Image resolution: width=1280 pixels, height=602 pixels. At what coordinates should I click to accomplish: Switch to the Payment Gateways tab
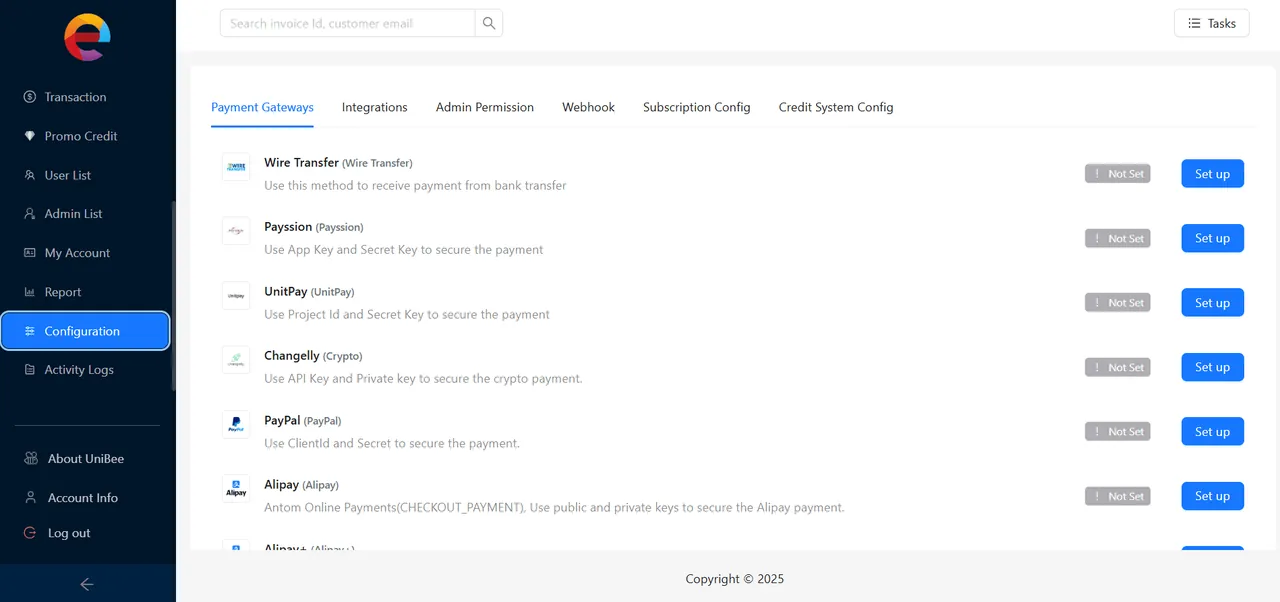click(262, 107)
